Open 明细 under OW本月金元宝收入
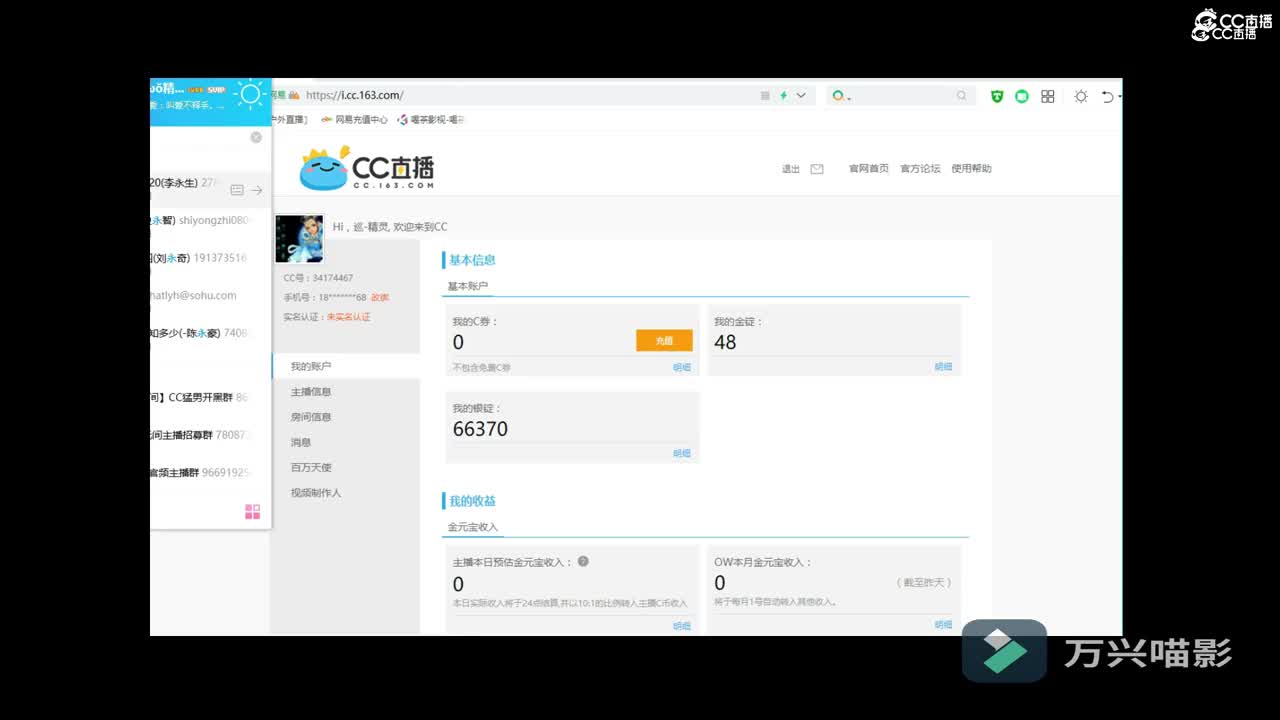The width and height of the screenshot is (1280, 720). [943, 625]
